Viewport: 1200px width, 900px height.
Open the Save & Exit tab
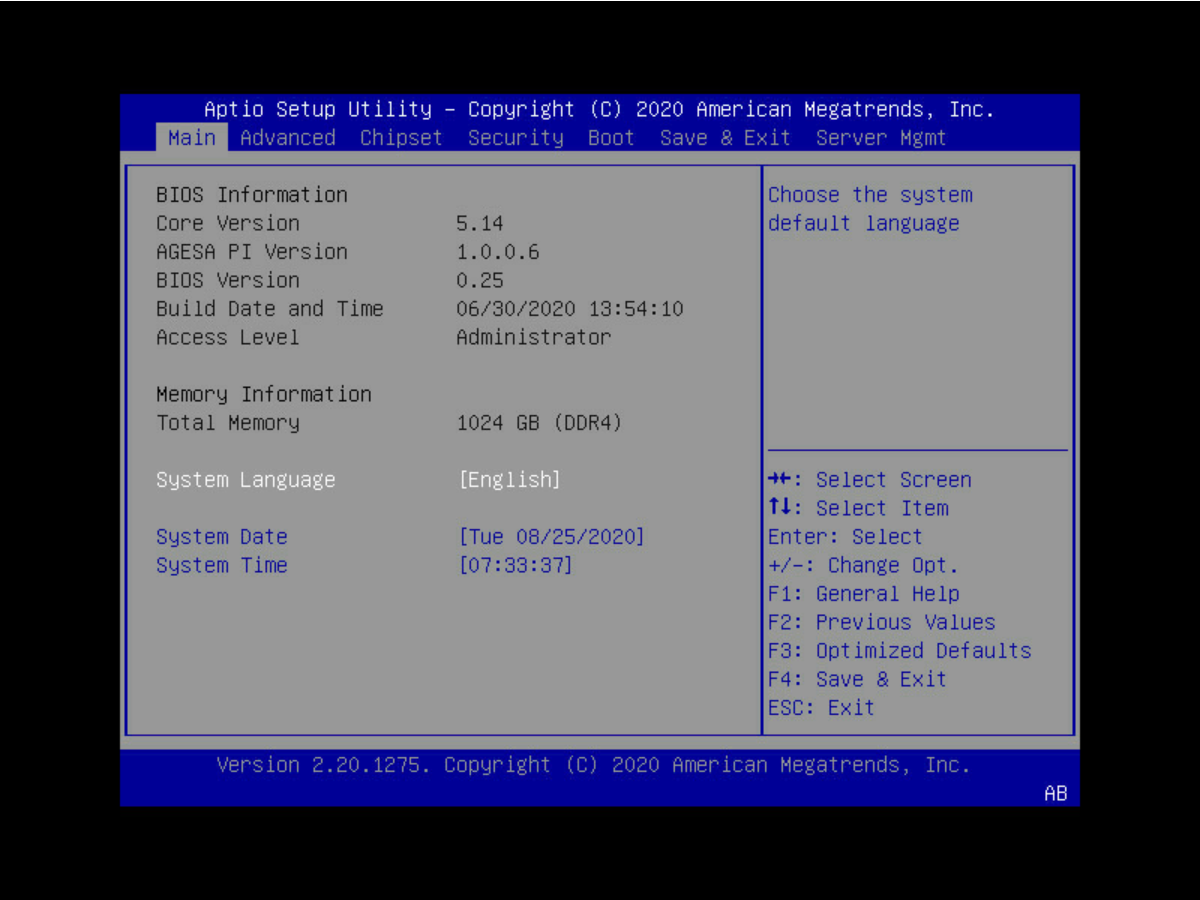[725, 137]
